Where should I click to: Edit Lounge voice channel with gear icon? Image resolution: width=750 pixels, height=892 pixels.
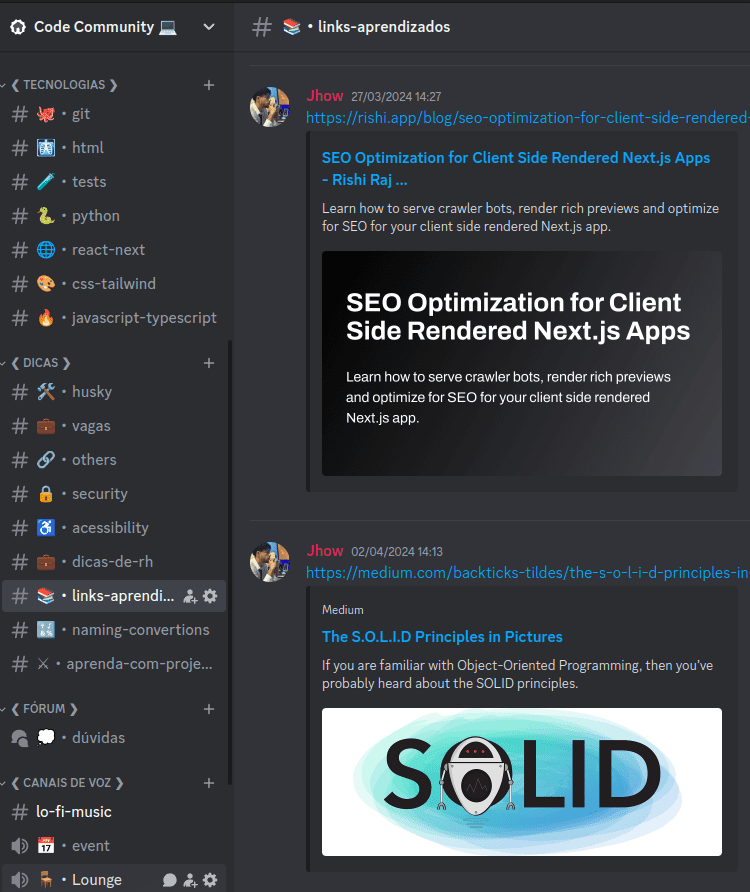210,880
